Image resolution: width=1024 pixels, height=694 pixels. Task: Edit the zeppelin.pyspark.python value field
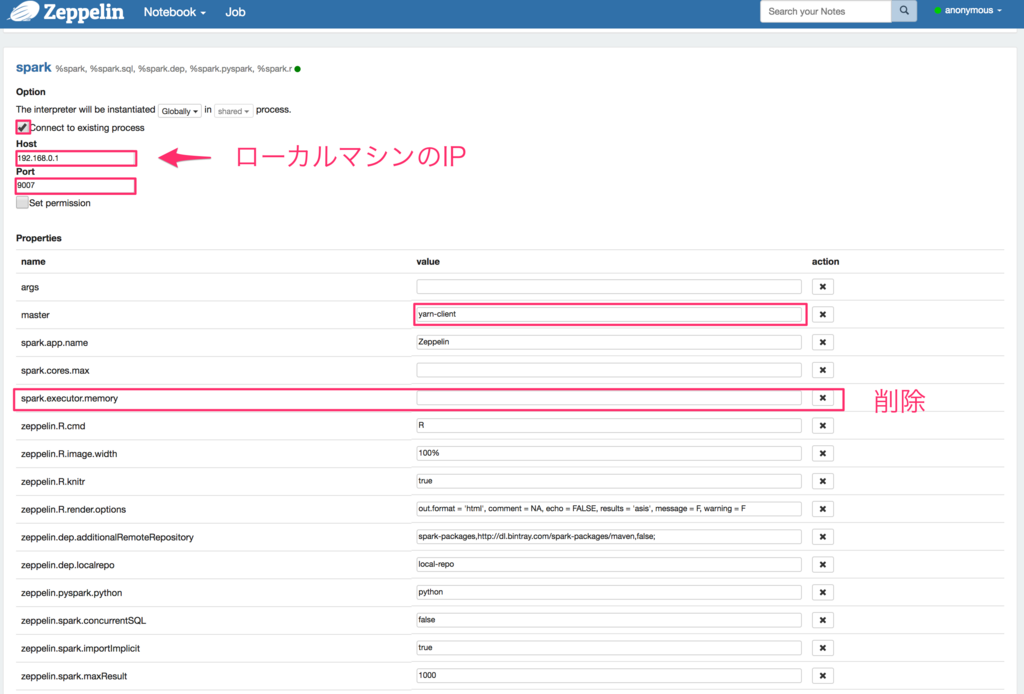(609, 592)
